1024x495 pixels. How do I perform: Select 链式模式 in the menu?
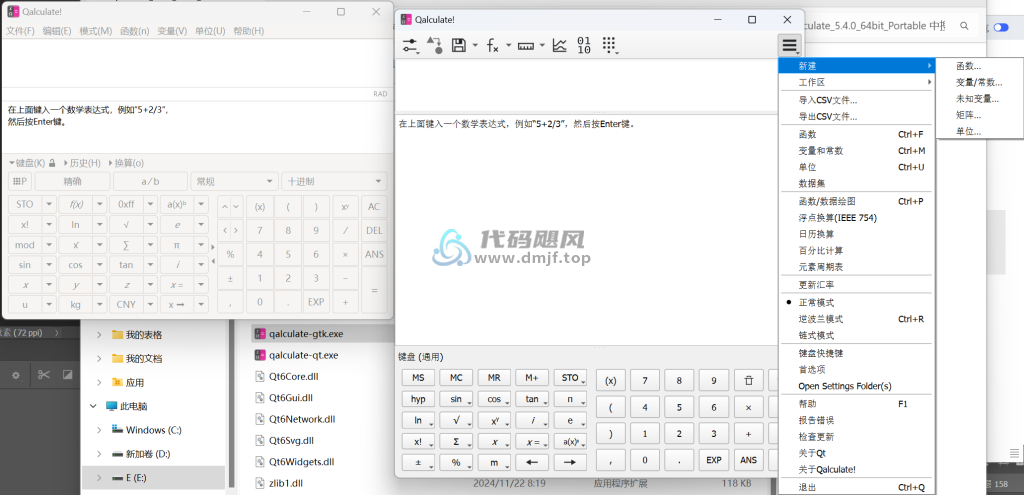point(816,336)
